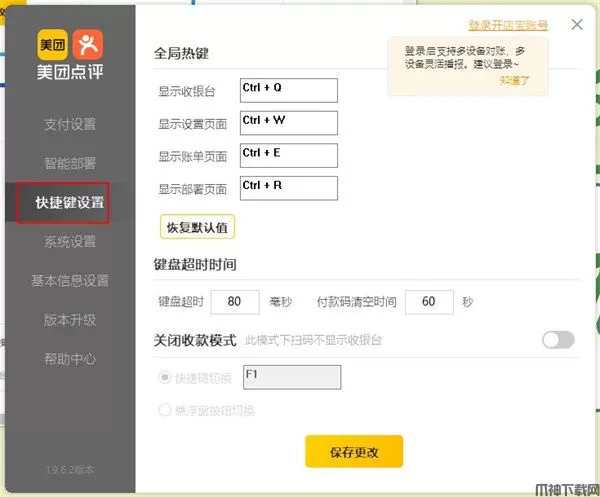600x497 pixels.
Task: Open 智能部署 settings tab
Action: pos(70,163)
